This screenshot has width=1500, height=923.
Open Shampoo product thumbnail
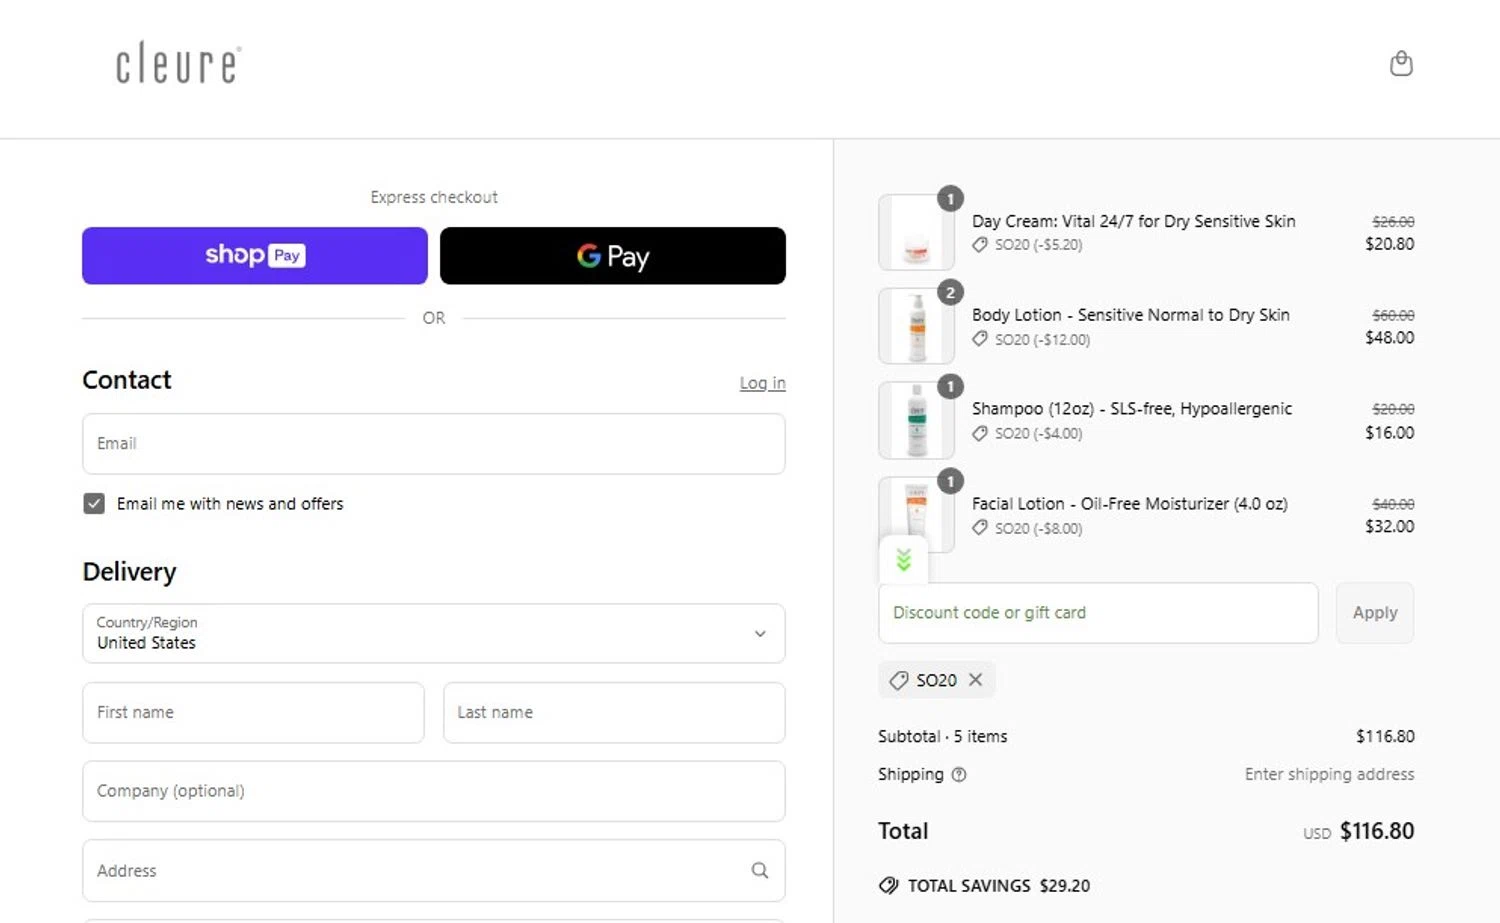click(x=916, y=420)
